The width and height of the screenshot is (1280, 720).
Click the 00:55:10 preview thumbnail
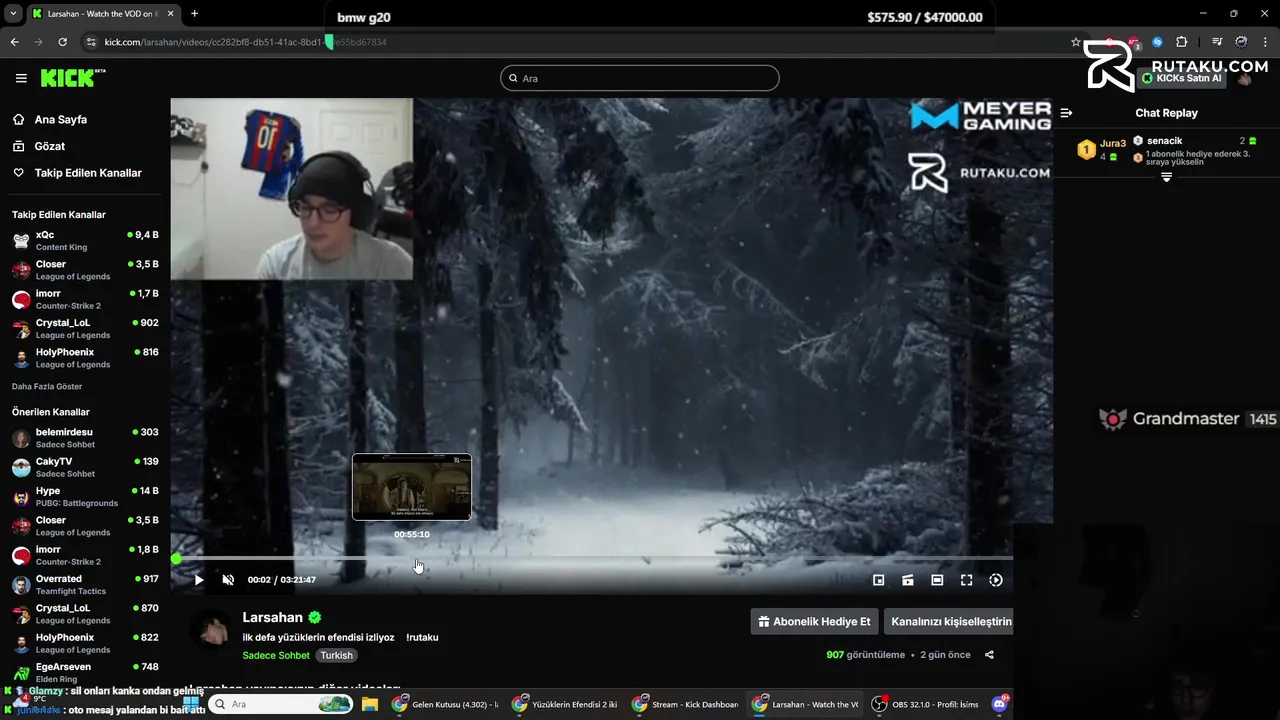[x=411, y=487]
